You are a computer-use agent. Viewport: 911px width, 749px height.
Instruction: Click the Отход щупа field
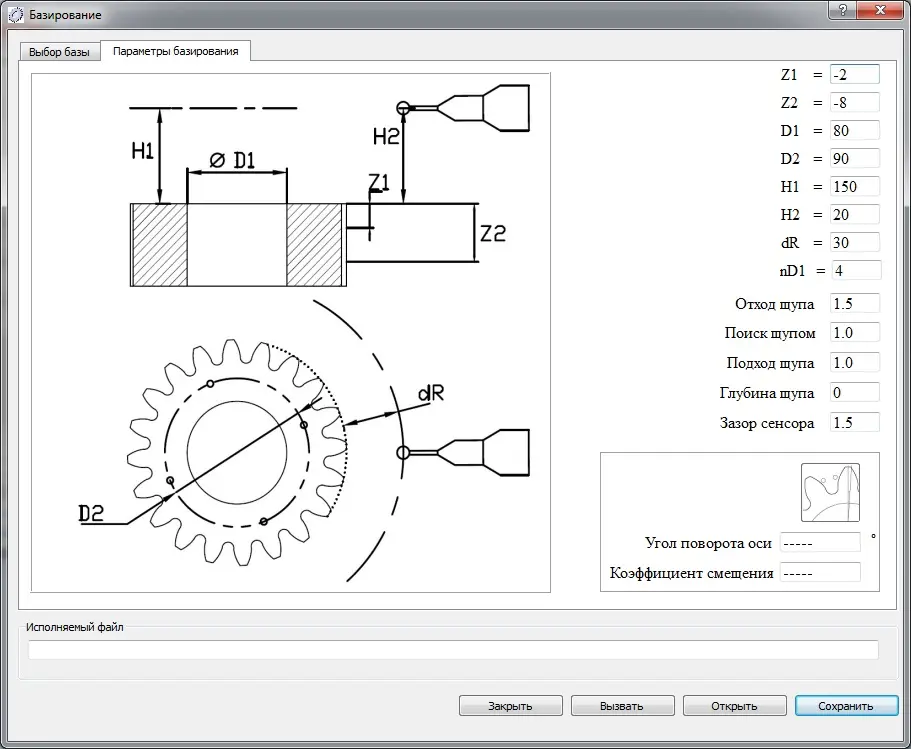pyautogui.click(x=854, y=303)
